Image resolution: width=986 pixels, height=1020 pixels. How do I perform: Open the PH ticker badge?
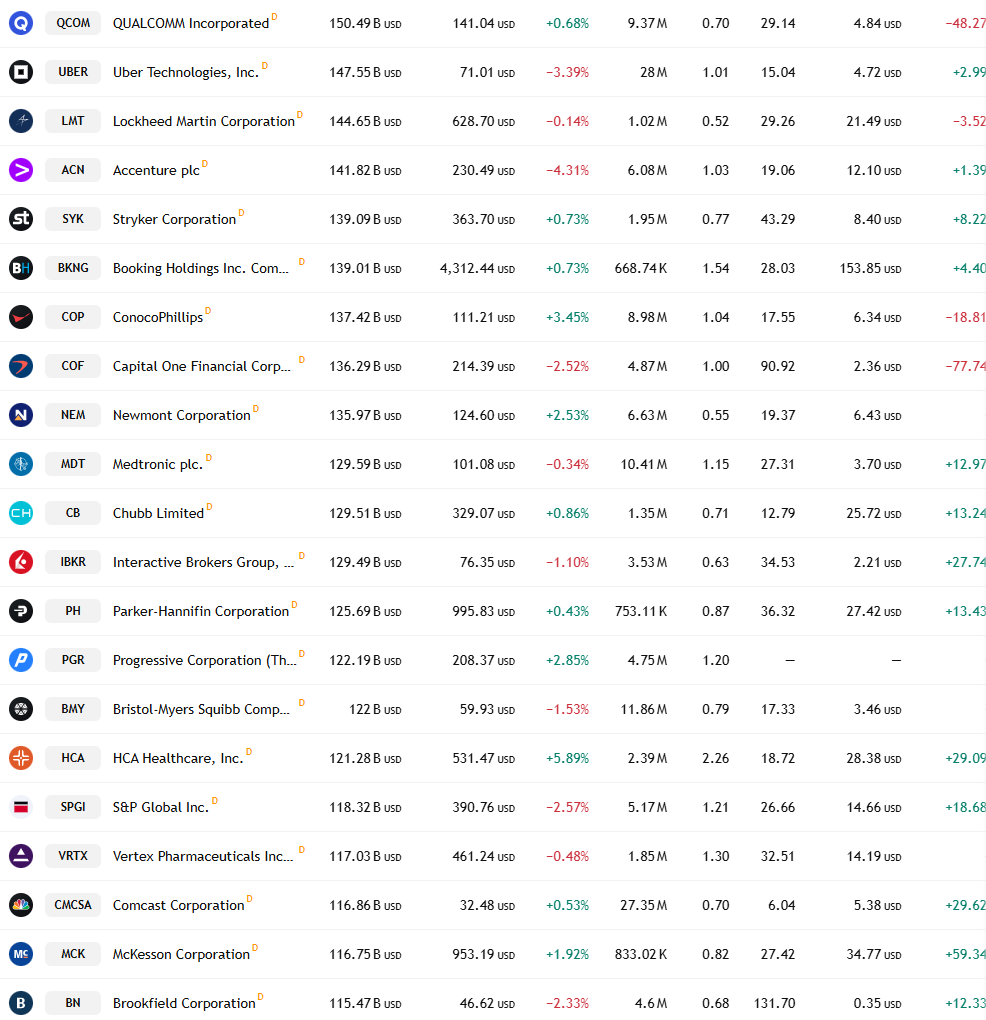coord(73,611)
